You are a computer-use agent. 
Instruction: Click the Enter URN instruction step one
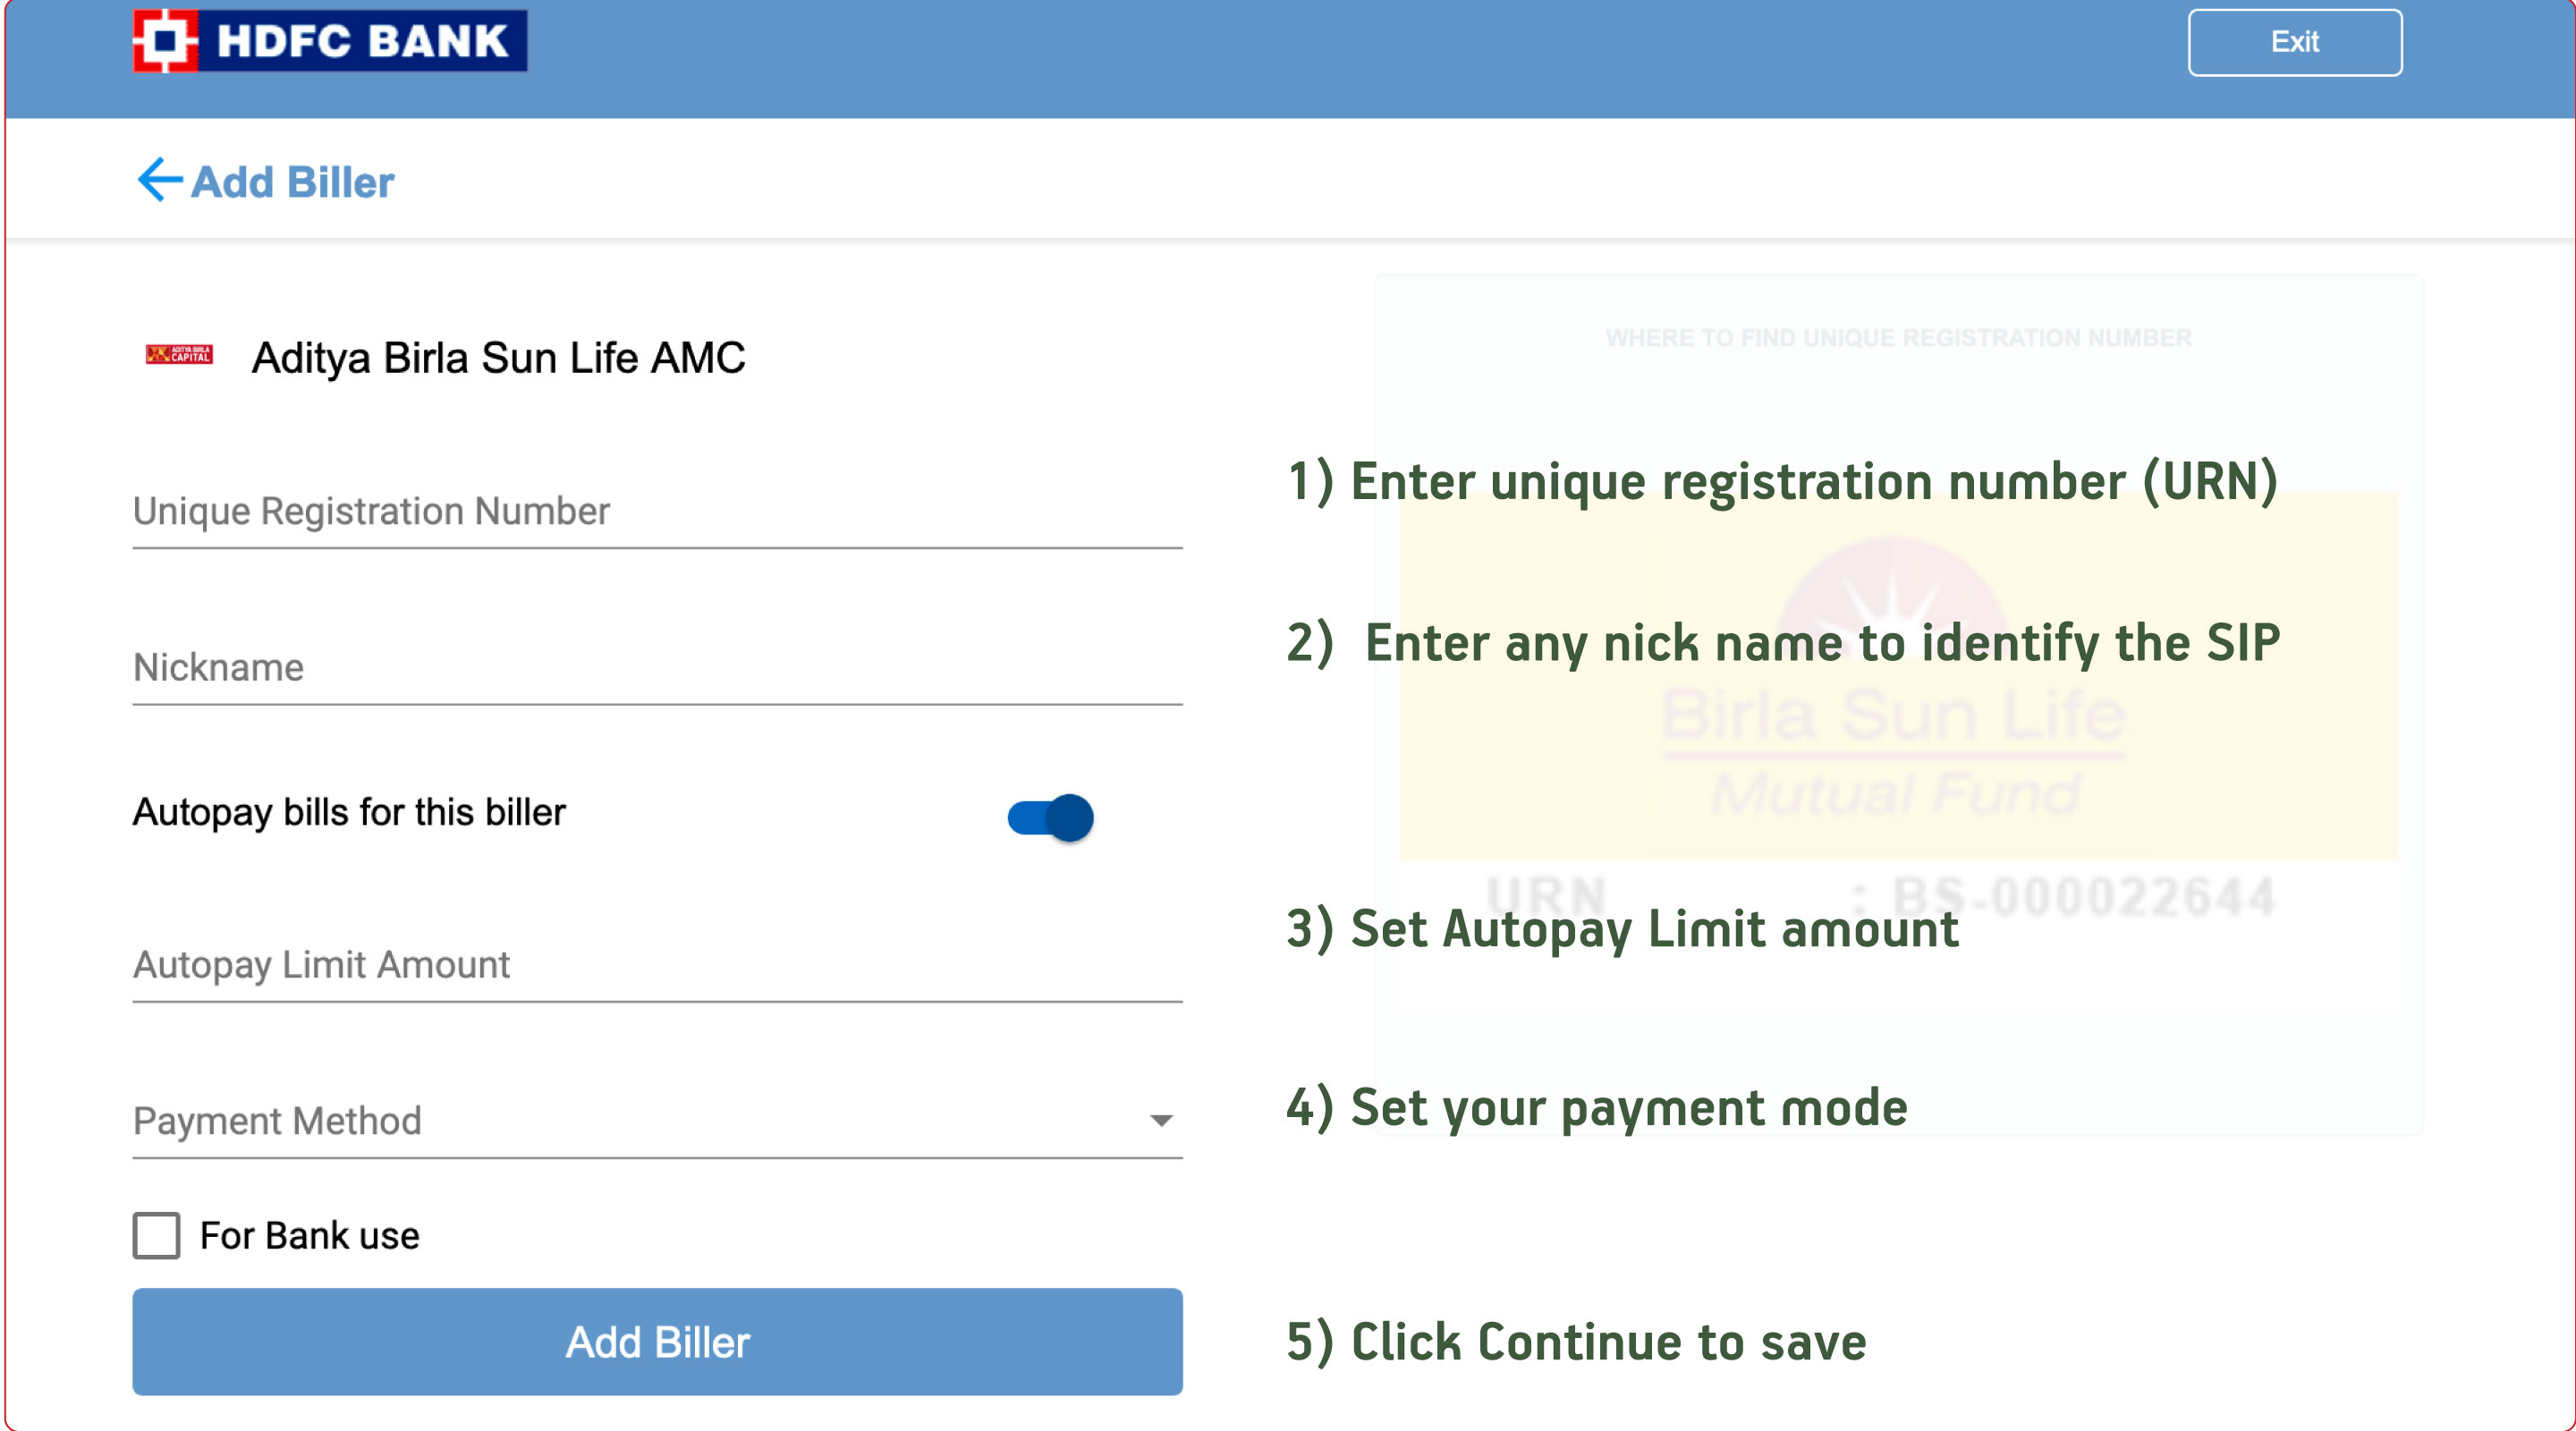(x=1782, y=482)
